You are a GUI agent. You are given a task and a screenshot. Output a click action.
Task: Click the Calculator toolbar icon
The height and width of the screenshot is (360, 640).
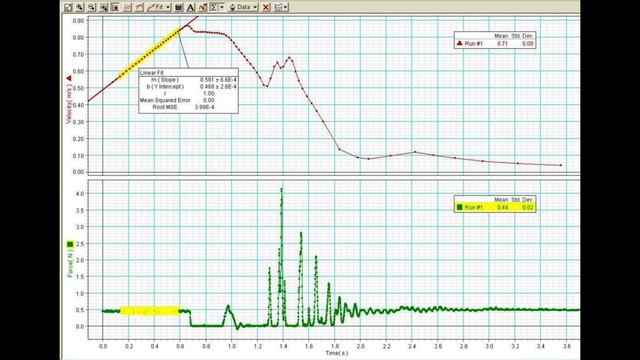[178, 7]
